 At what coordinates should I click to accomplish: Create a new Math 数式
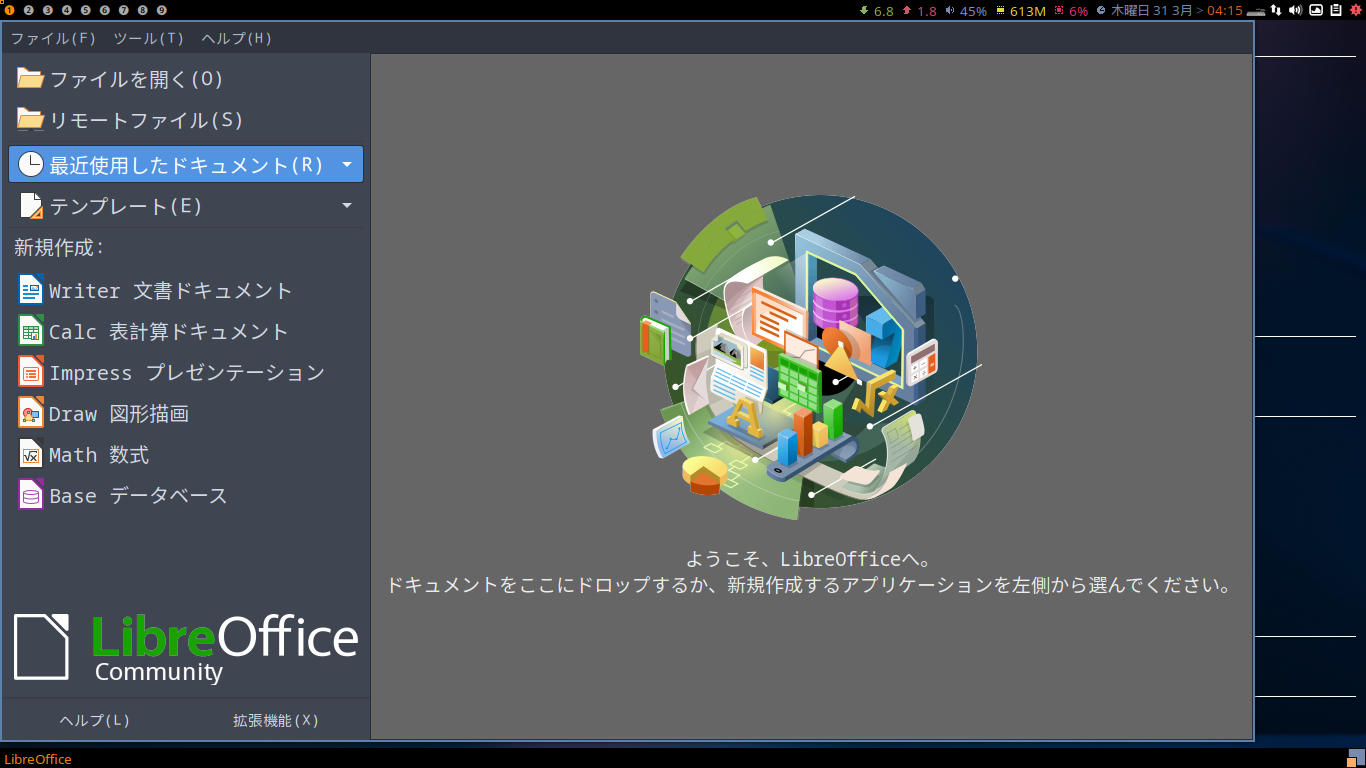click(186, 454)
